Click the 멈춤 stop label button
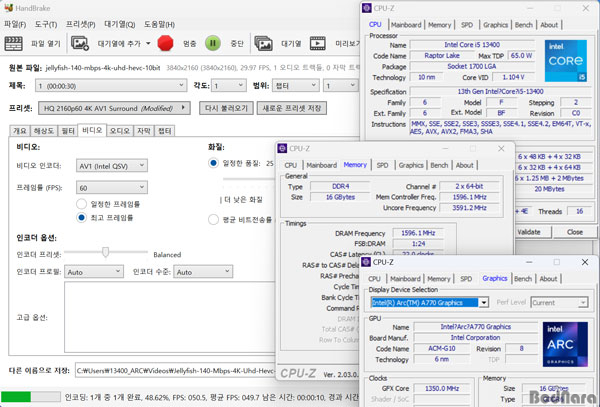 tap(189, 44)
